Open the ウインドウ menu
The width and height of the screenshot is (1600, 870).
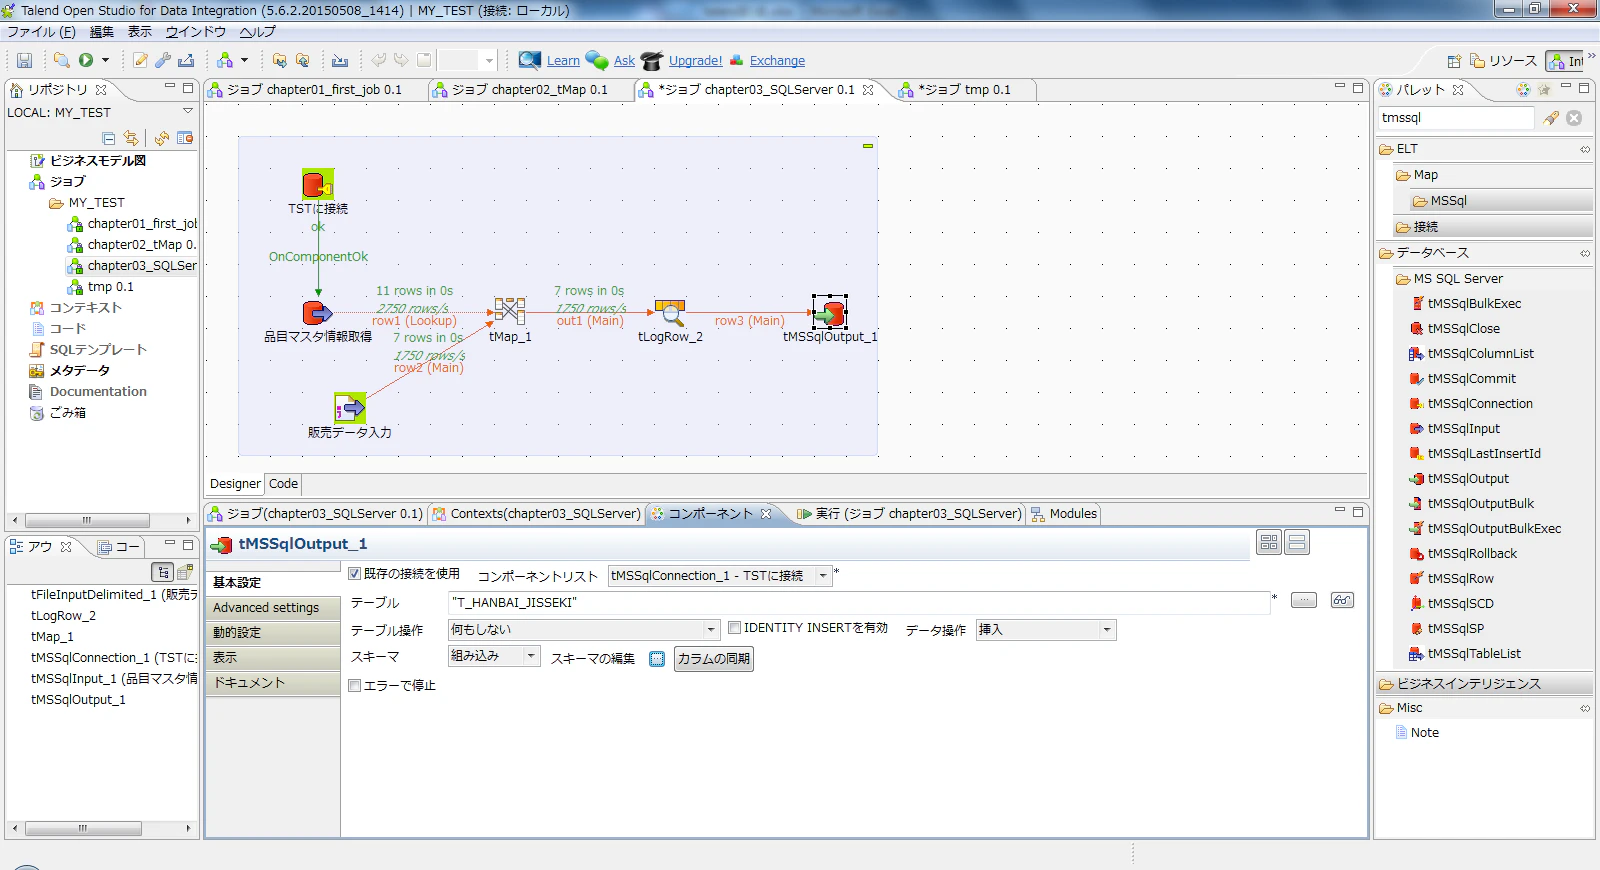(x=195, y=32)
